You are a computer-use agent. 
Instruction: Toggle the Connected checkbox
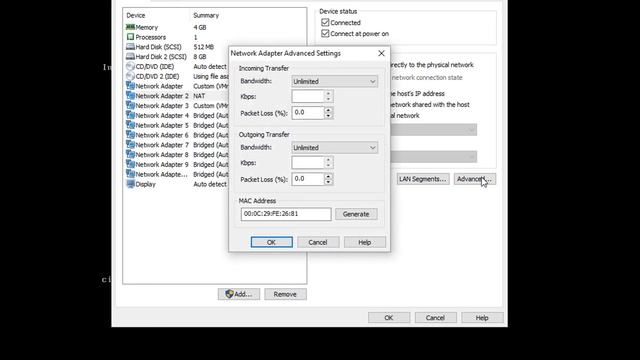(325, 22)
